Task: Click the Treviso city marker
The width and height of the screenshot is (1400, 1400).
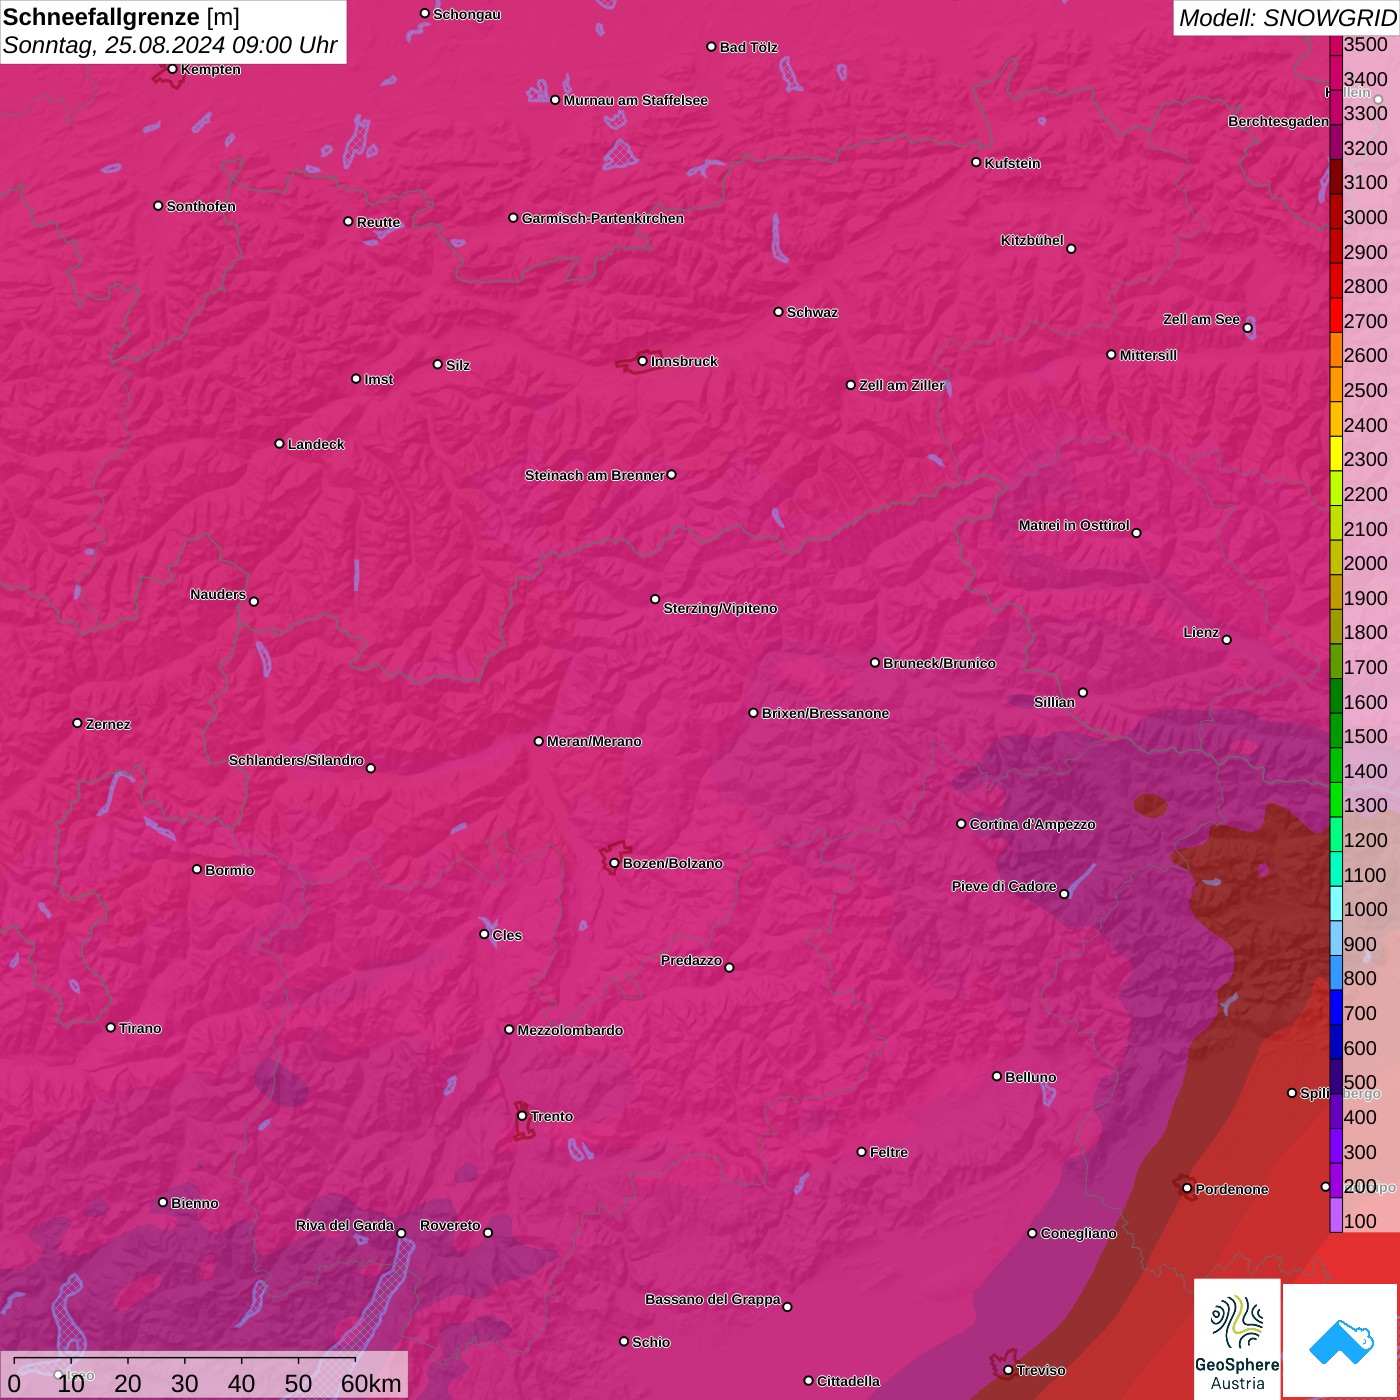Action: click(1008, 1370)
